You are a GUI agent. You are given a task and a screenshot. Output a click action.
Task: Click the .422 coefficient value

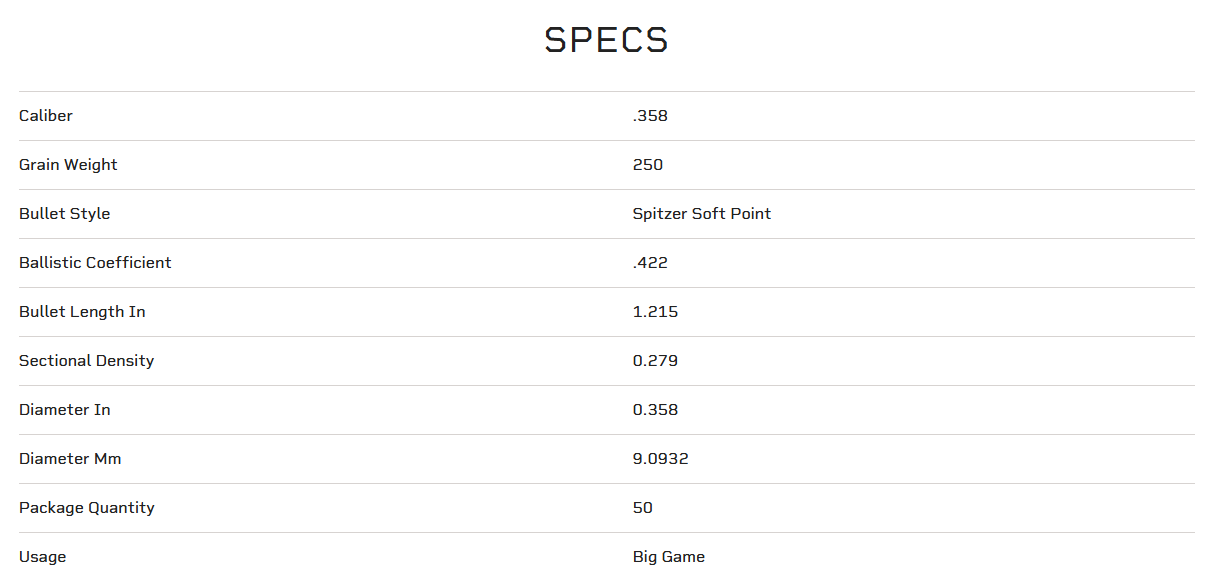[650, 263]
